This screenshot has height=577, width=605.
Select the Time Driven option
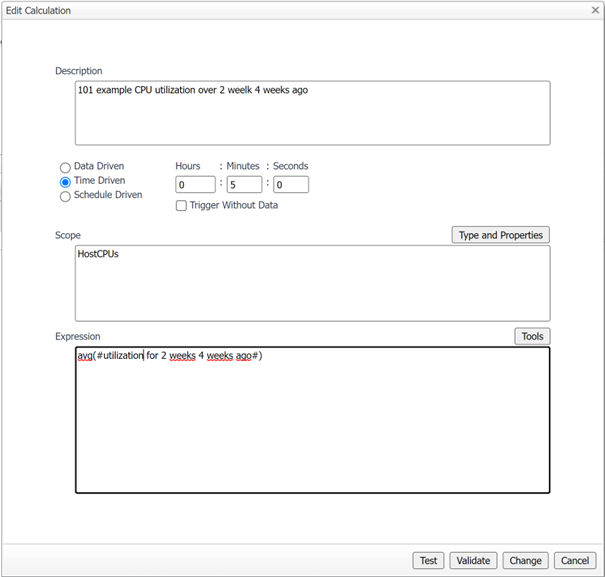(x=66, y=182)
